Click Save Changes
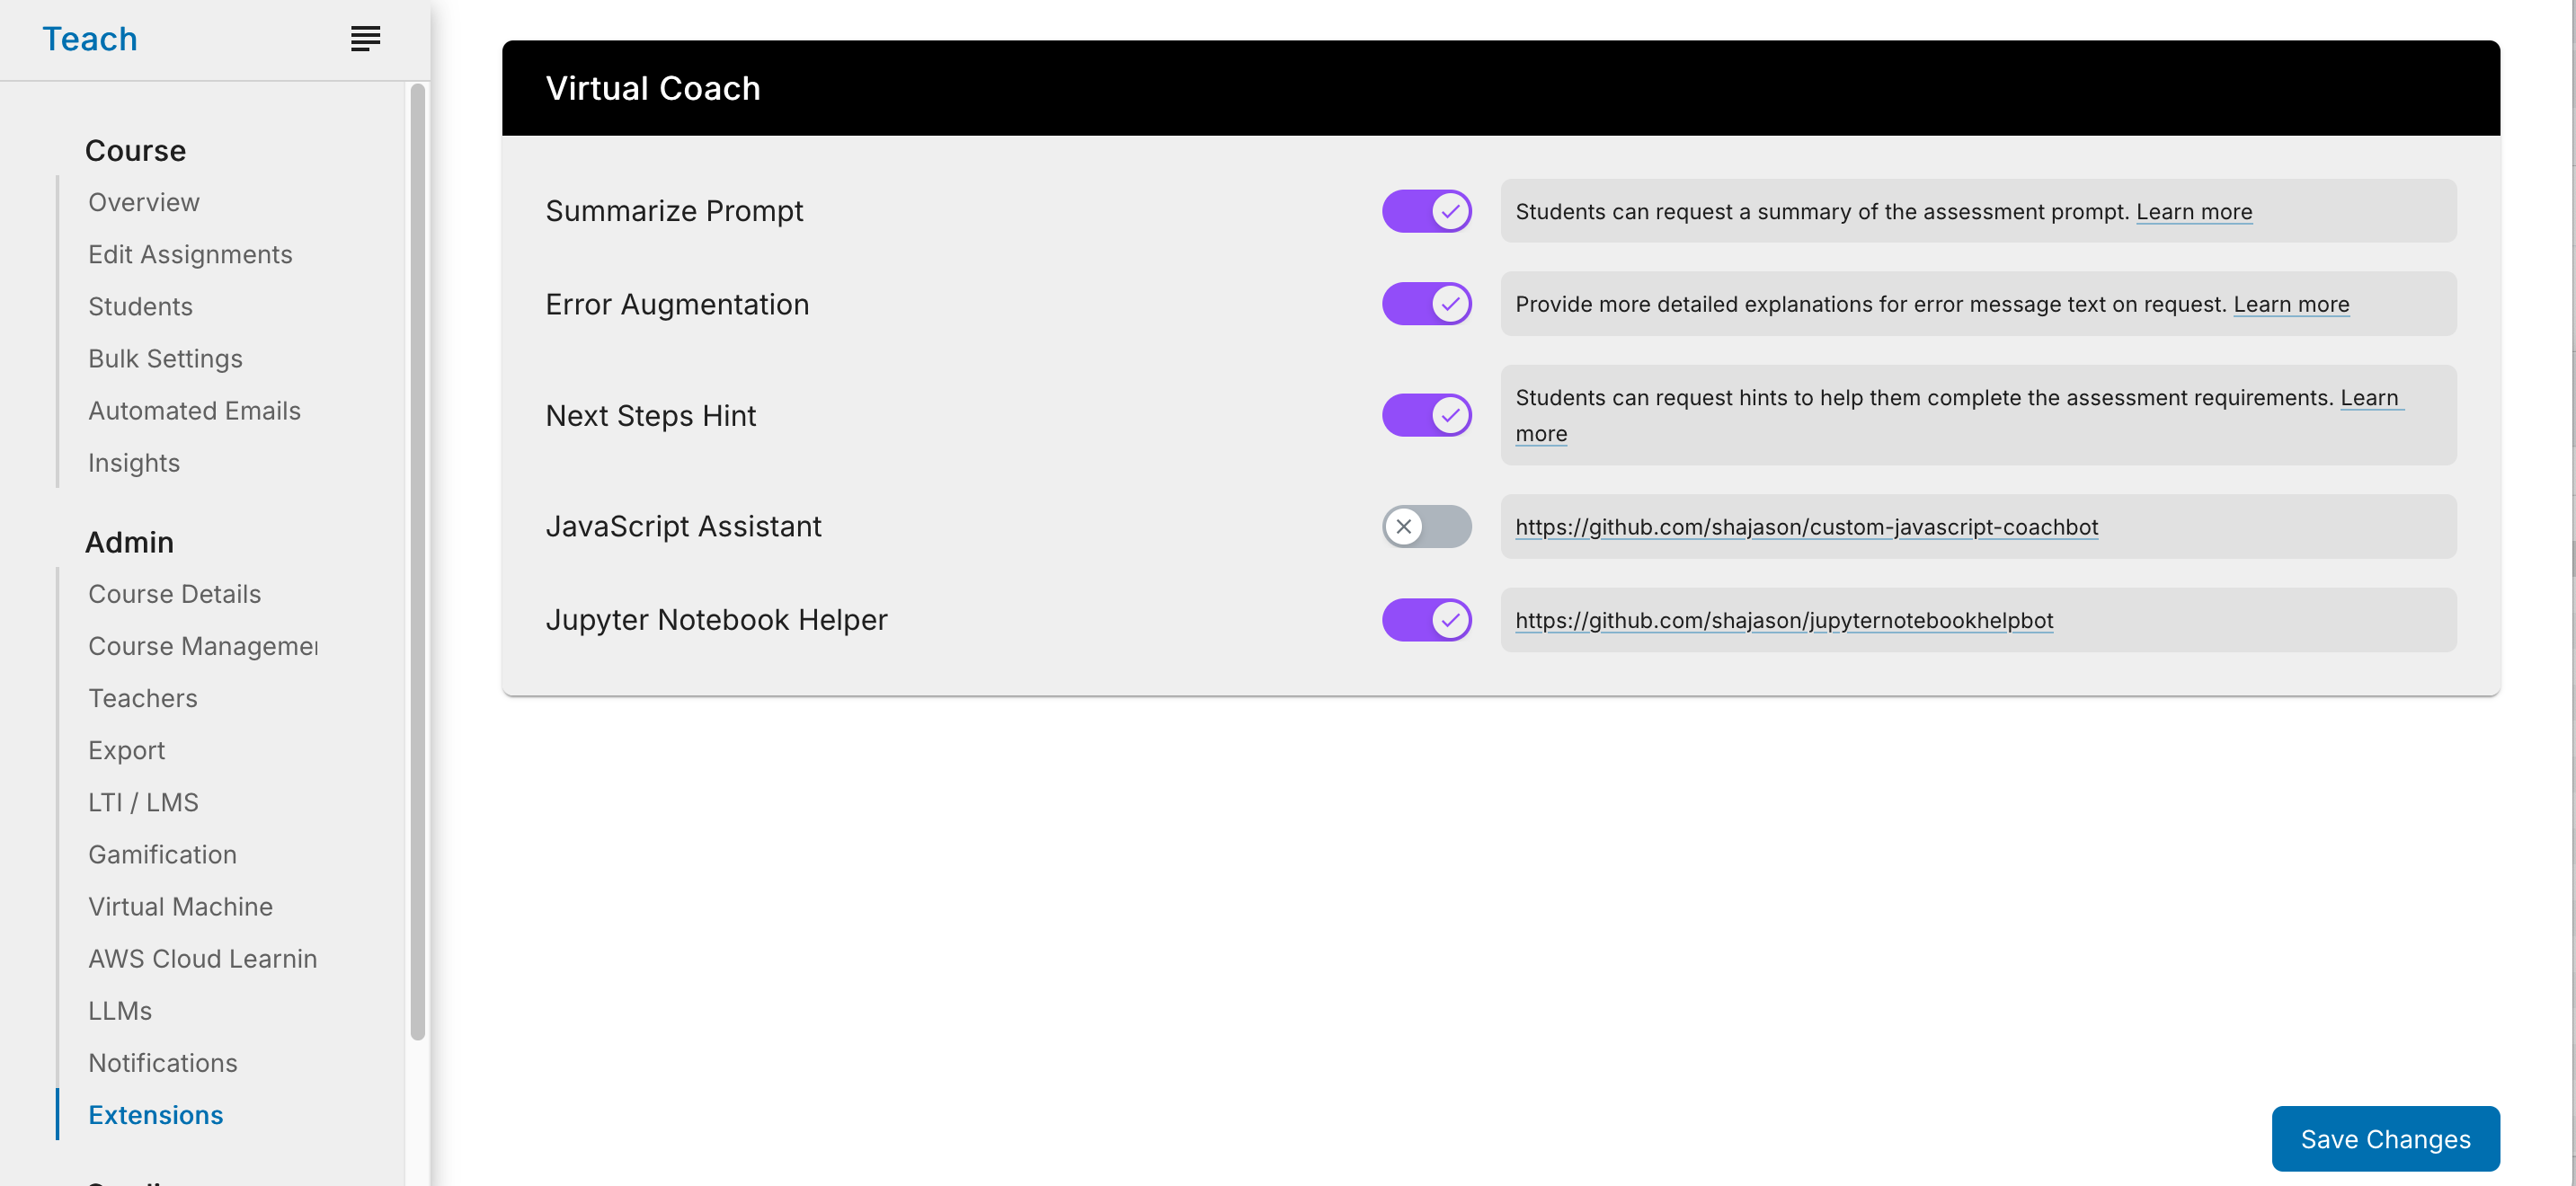2576x1186 pixels. 2385,1138
